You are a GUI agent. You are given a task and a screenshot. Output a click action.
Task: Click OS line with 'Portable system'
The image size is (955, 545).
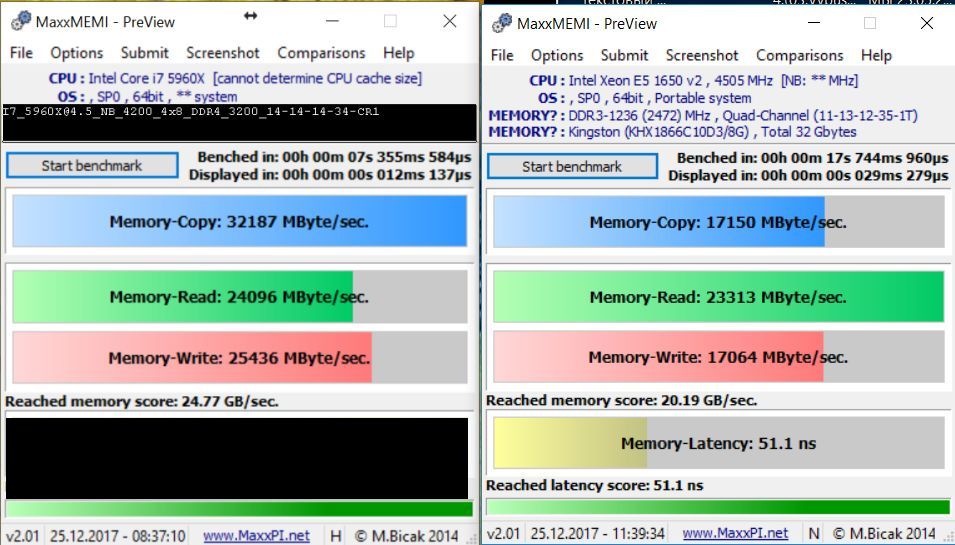(x=644, y=98)
